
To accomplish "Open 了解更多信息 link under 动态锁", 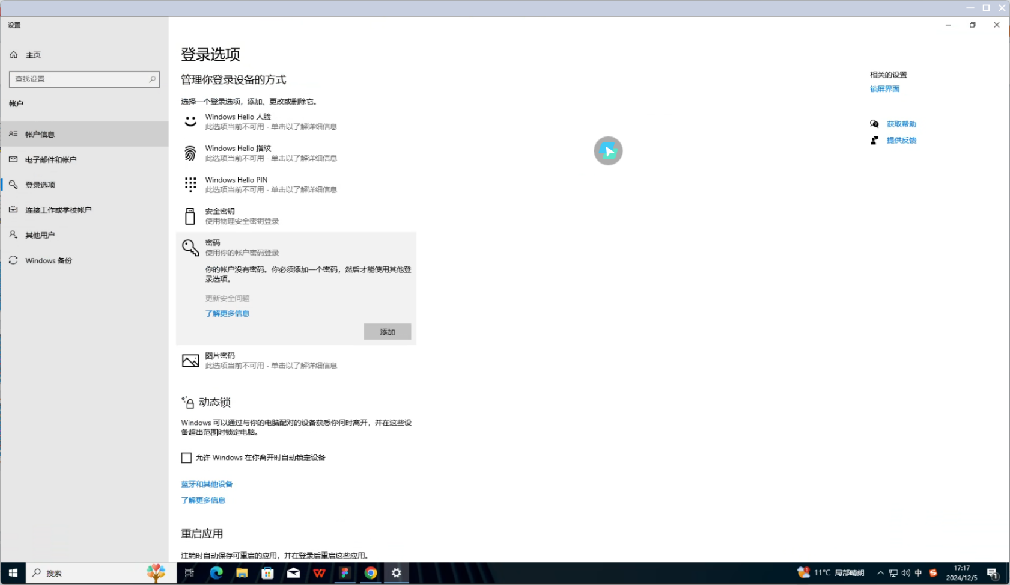I will 203,500.
